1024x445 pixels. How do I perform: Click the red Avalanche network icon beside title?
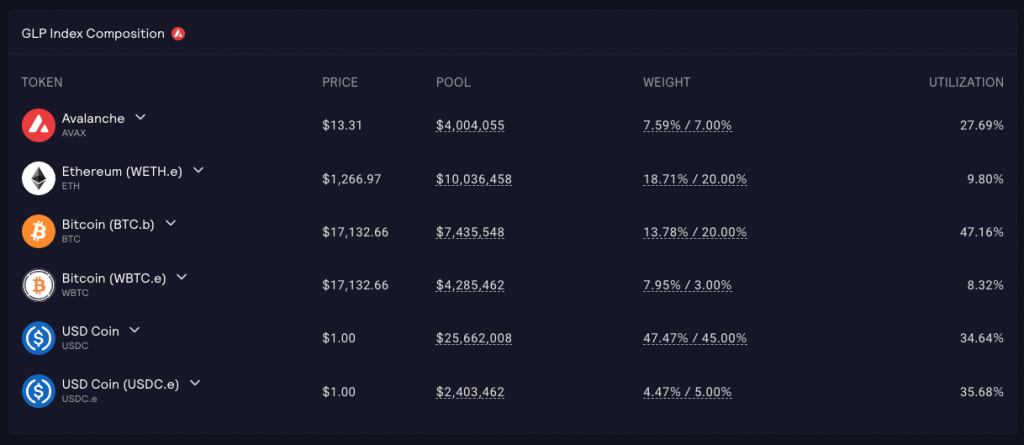pos(178,33)
